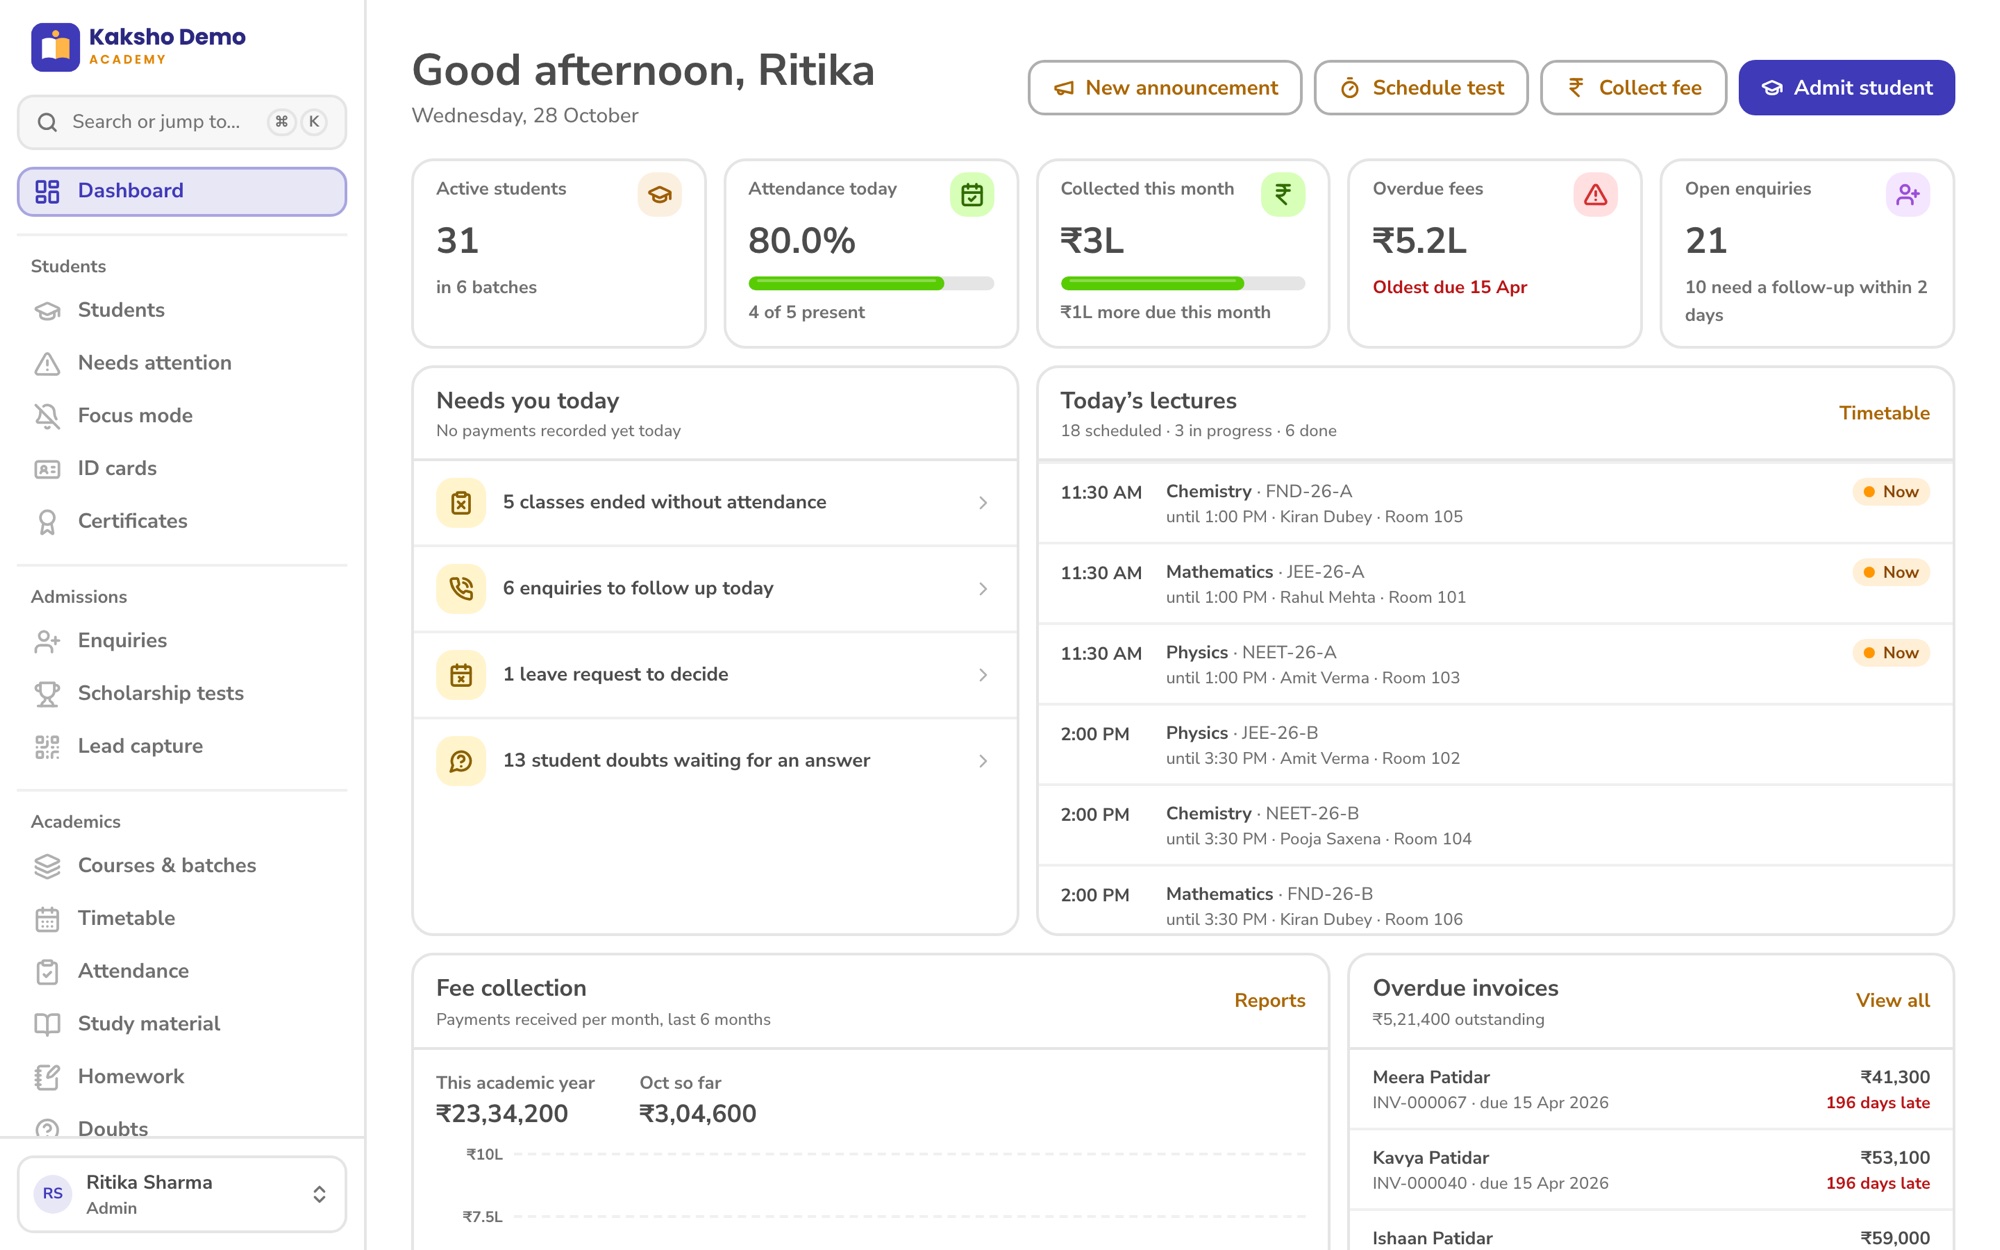Click the Search or jump to field

[x=182, y=122]
